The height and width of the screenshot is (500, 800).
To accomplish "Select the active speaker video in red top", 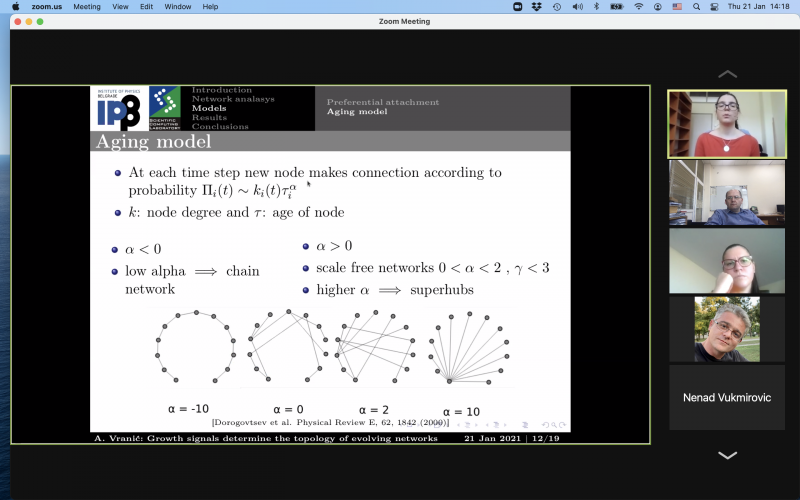I will point(727,124).
